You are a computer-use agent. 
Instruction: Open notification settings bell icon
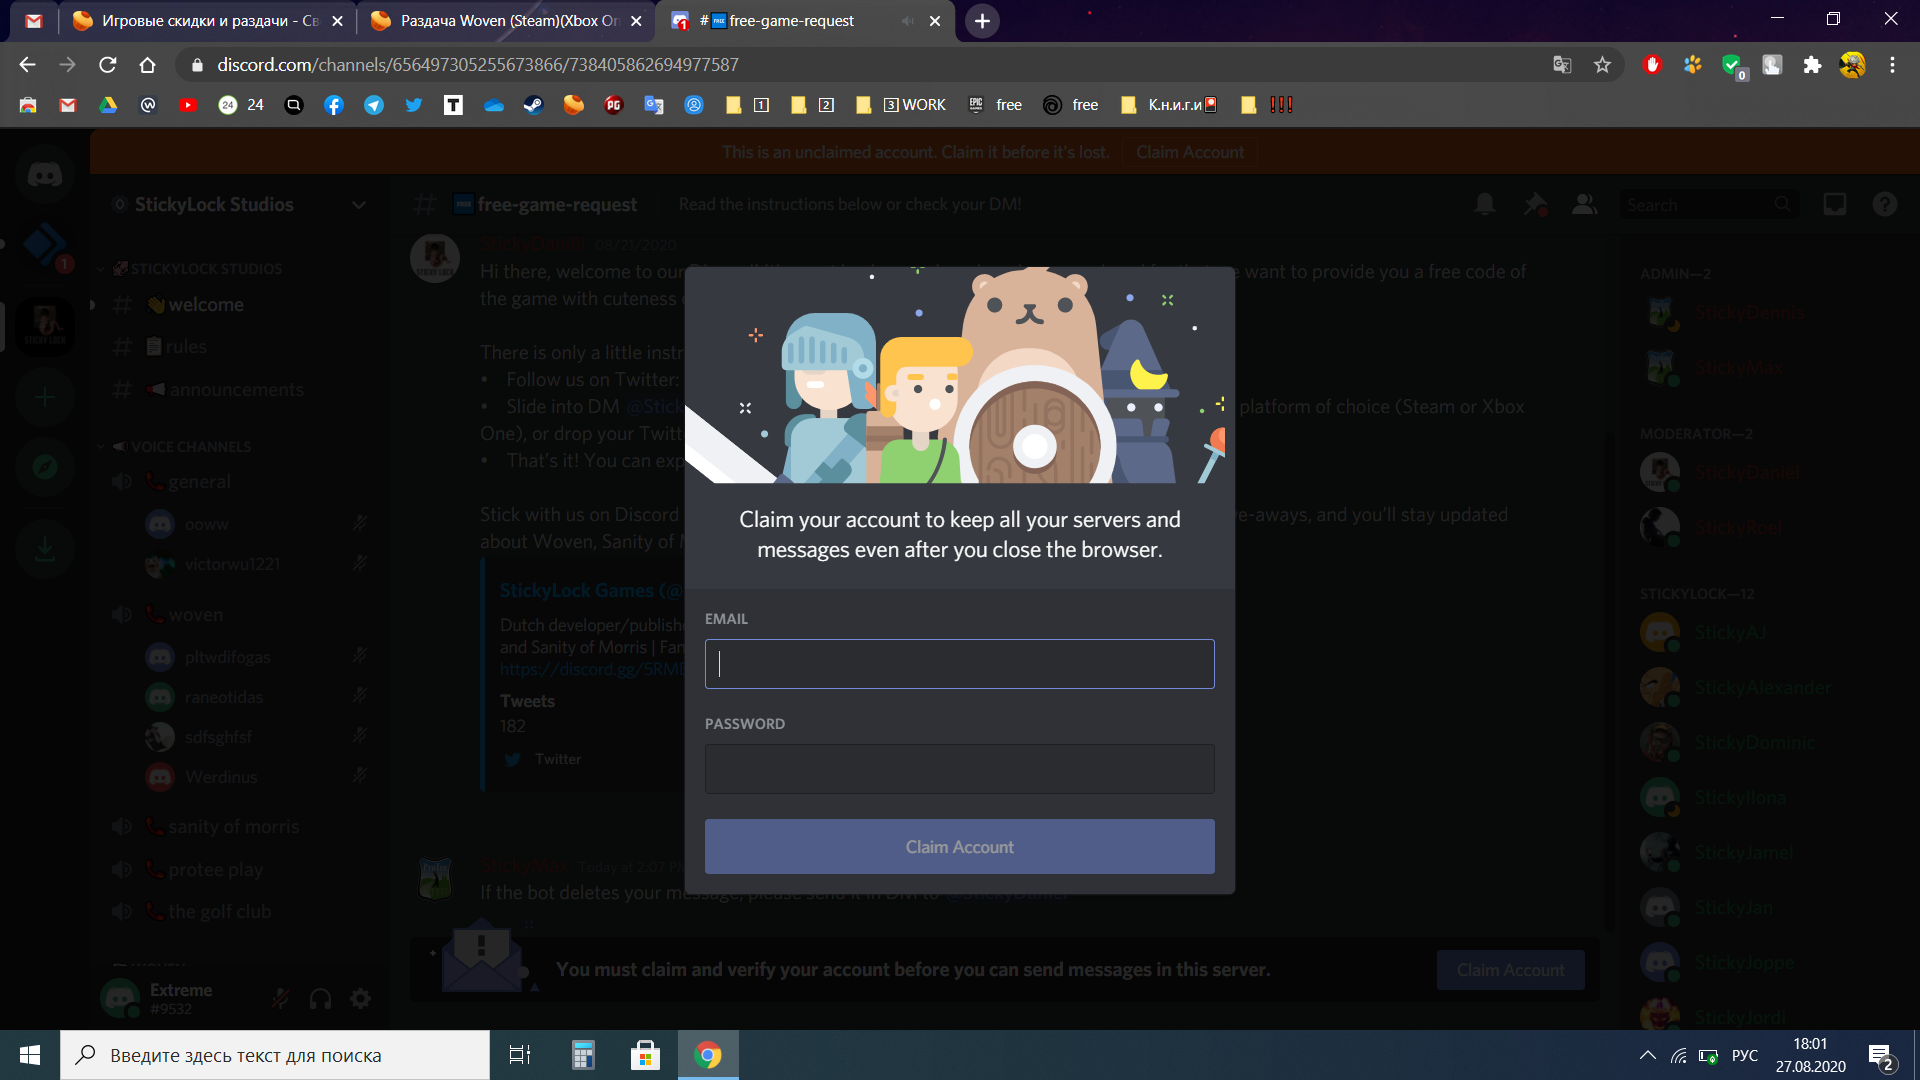point(1485,204)
